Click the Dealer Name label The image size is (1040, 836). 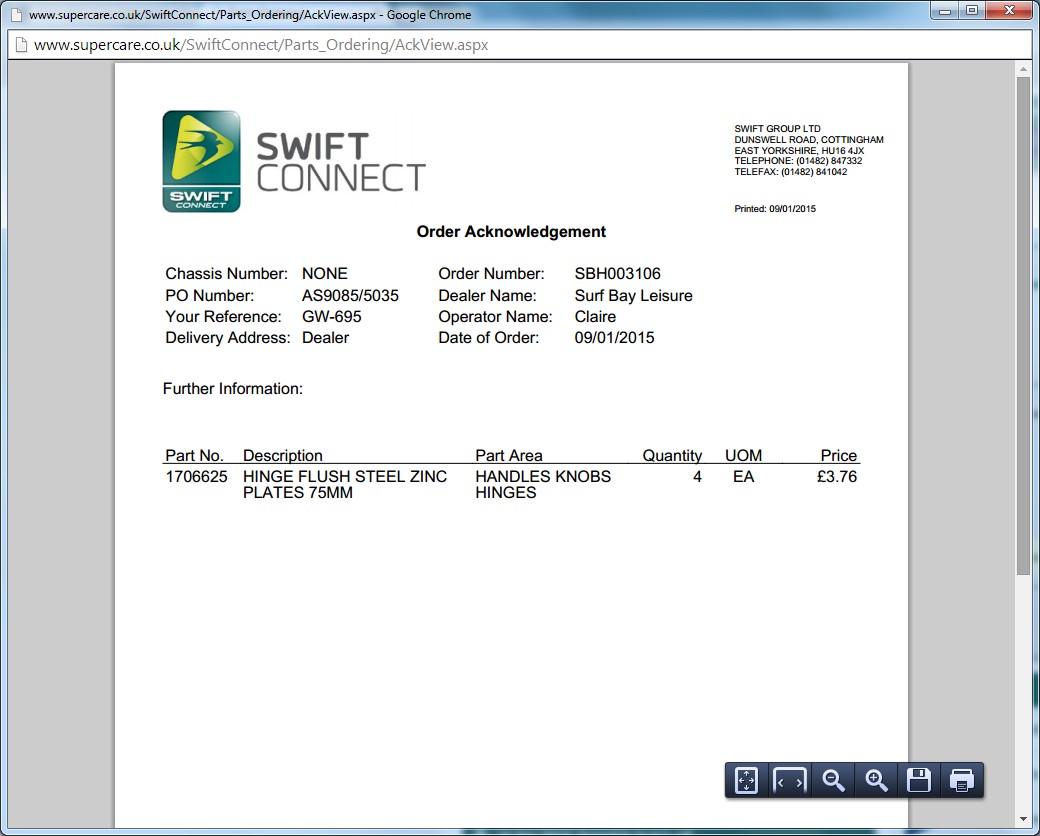click(x=487, y=295)
